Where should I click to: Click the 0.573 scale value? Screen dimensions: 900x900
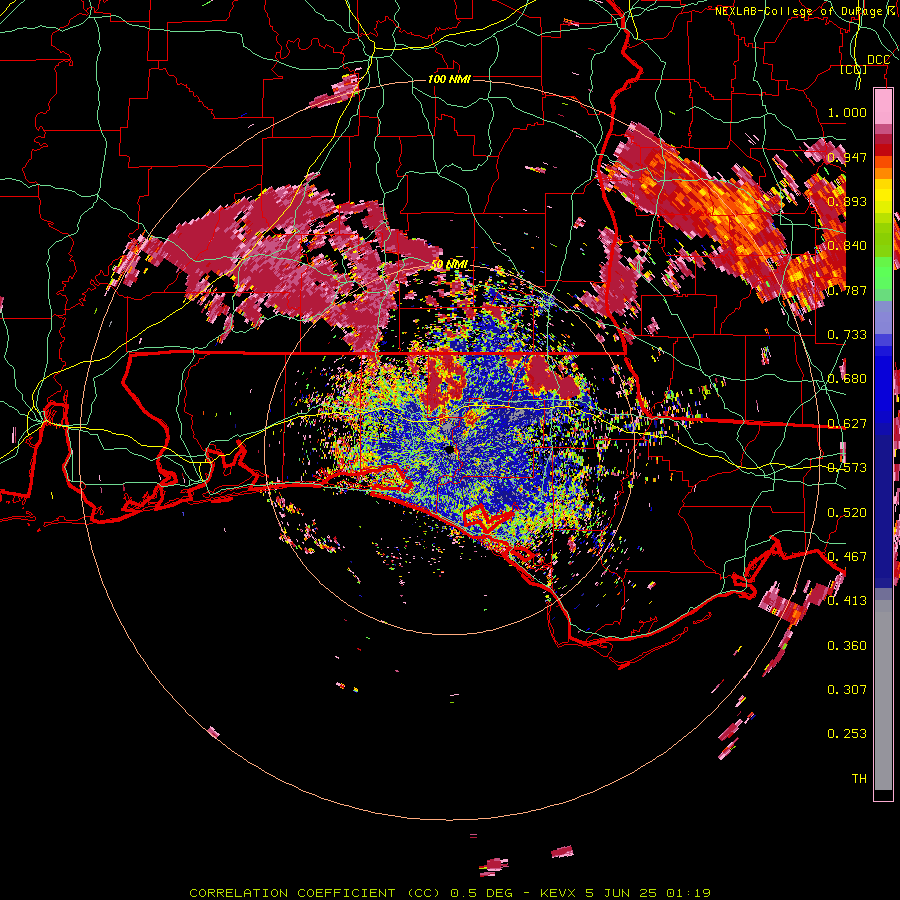click(x=847, y=468)
